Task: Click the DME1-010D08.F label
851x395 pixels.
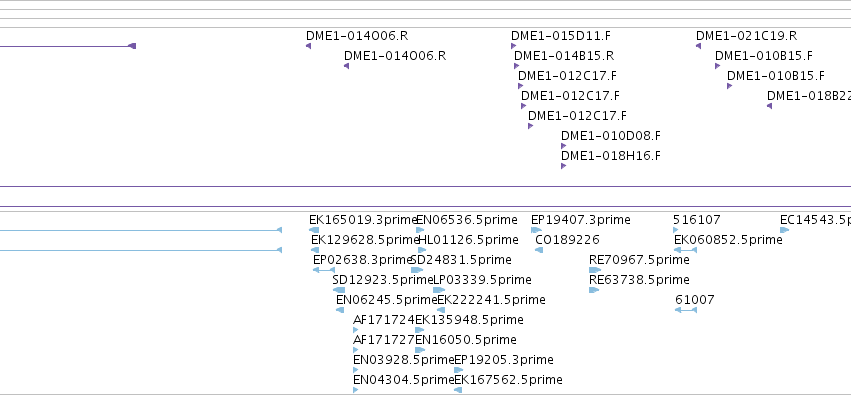Action: (611, 136)
